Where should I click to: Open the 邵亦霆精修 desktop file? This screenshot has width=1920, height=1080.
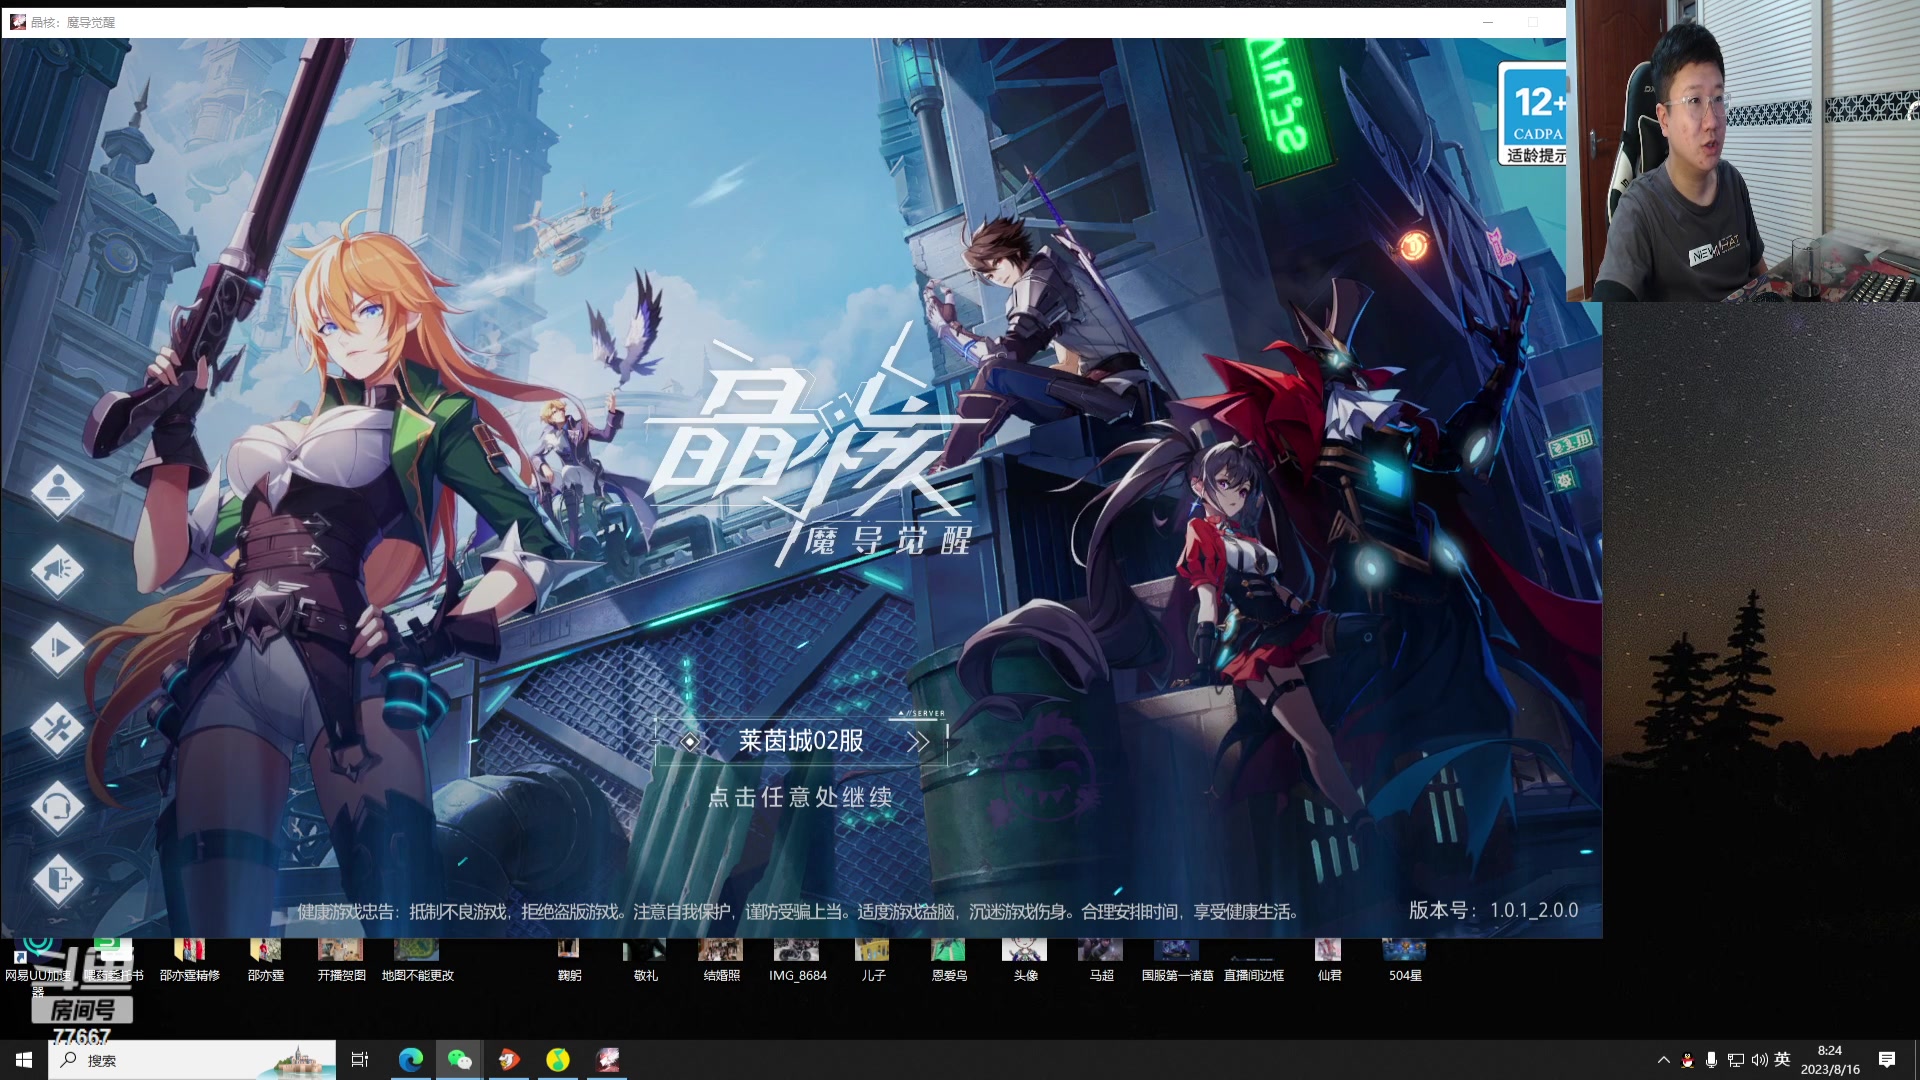(189, 960)
